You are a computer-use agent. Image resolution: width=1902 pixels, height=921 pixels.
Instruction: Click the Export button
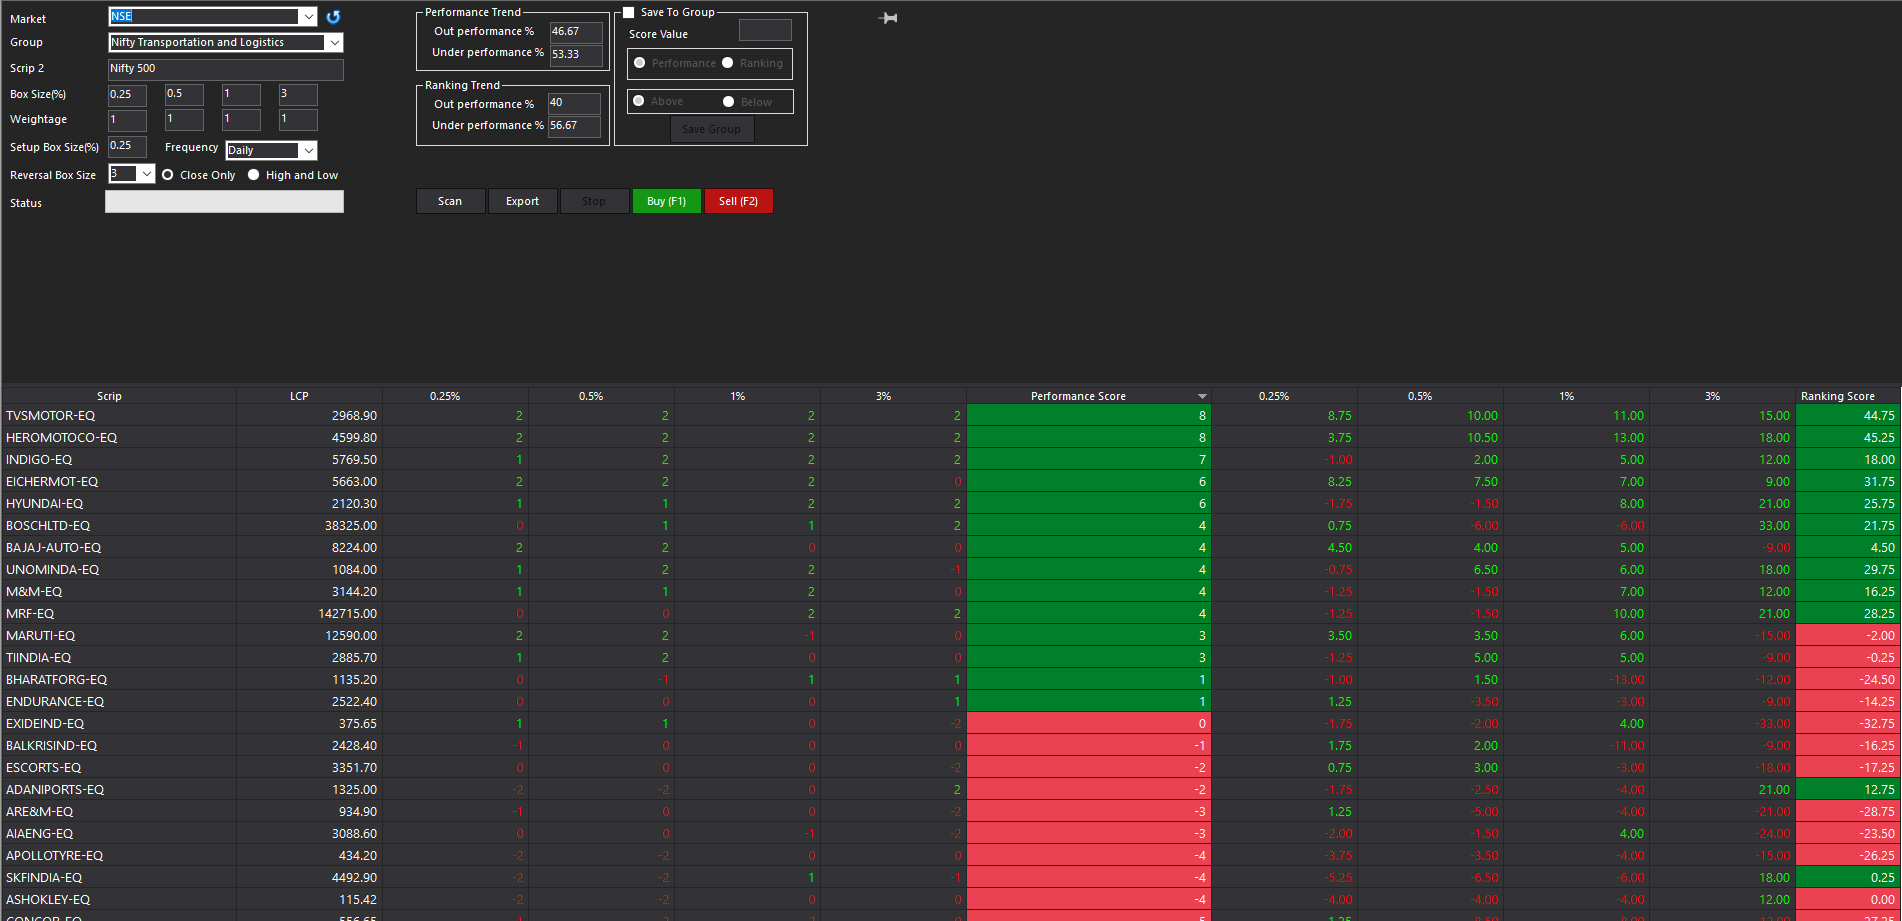[x=522, y=201]
